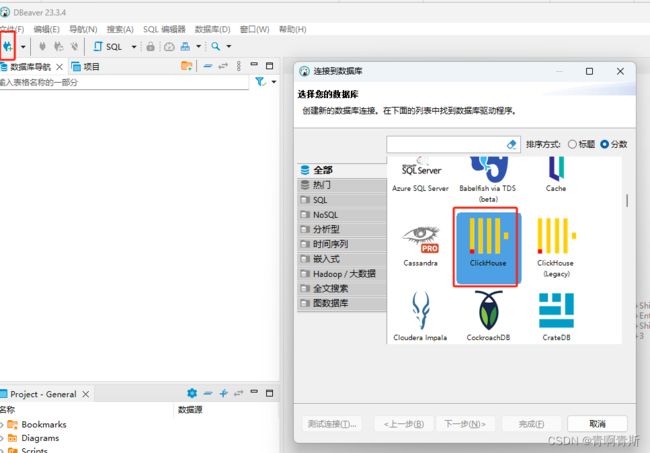The width and height of the screenshot is (650, 453).
Task: Click the dashboard gauge toolbar icon
Action: pyautogui.click(x=169, y=46)
